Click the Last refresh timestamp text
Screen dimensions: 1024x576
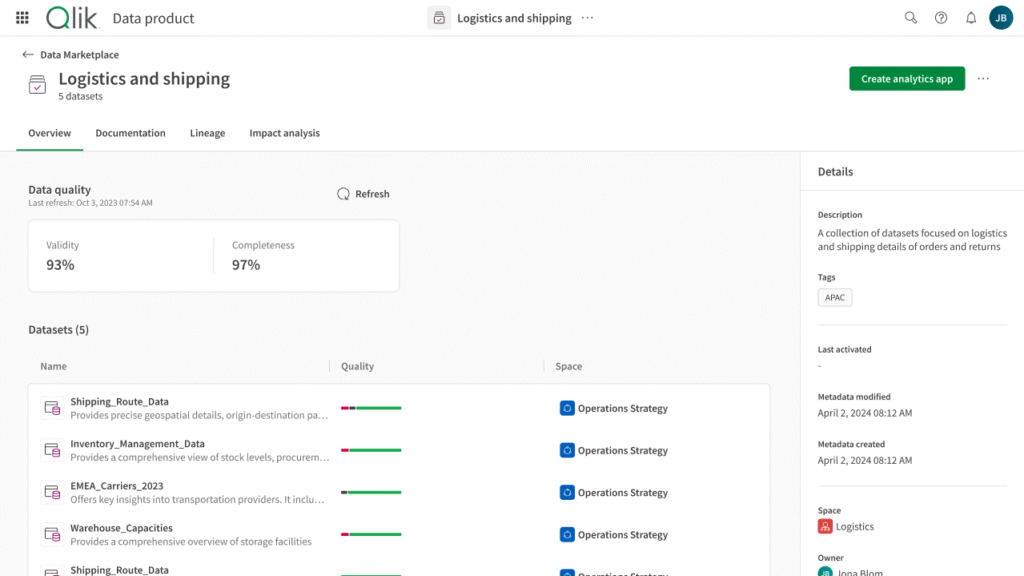click(90, 203)
